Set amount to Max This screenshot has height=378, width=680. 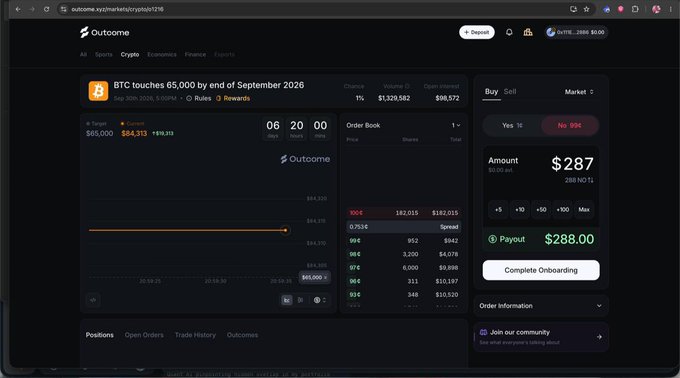pyautogui.click(x=584, y=210)
